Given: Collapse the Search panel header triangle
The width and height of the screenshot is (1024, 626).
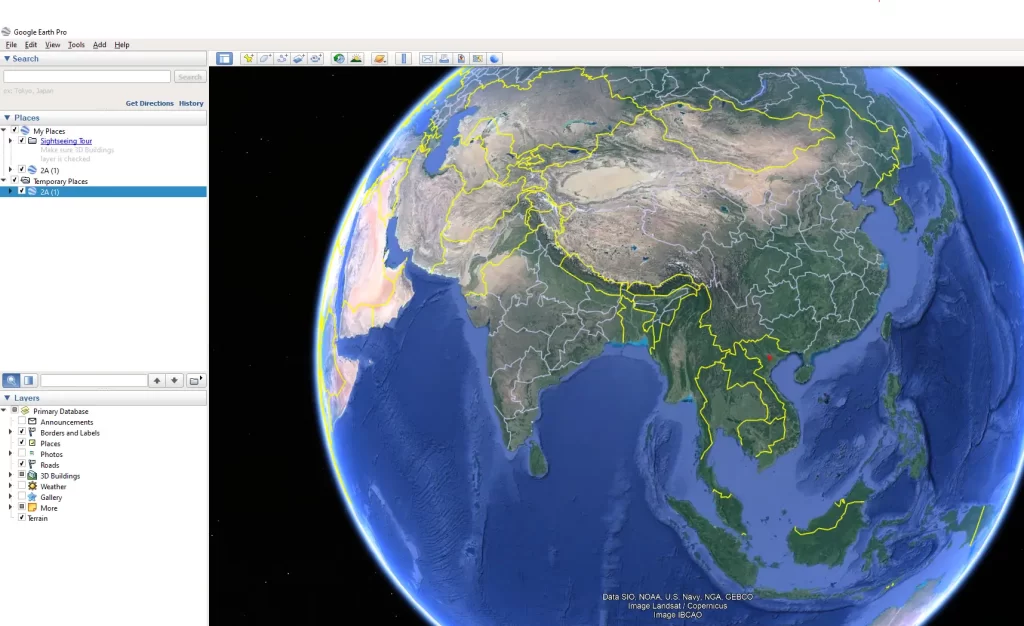Looking at the screenshot, I should [x=7, y=59].
